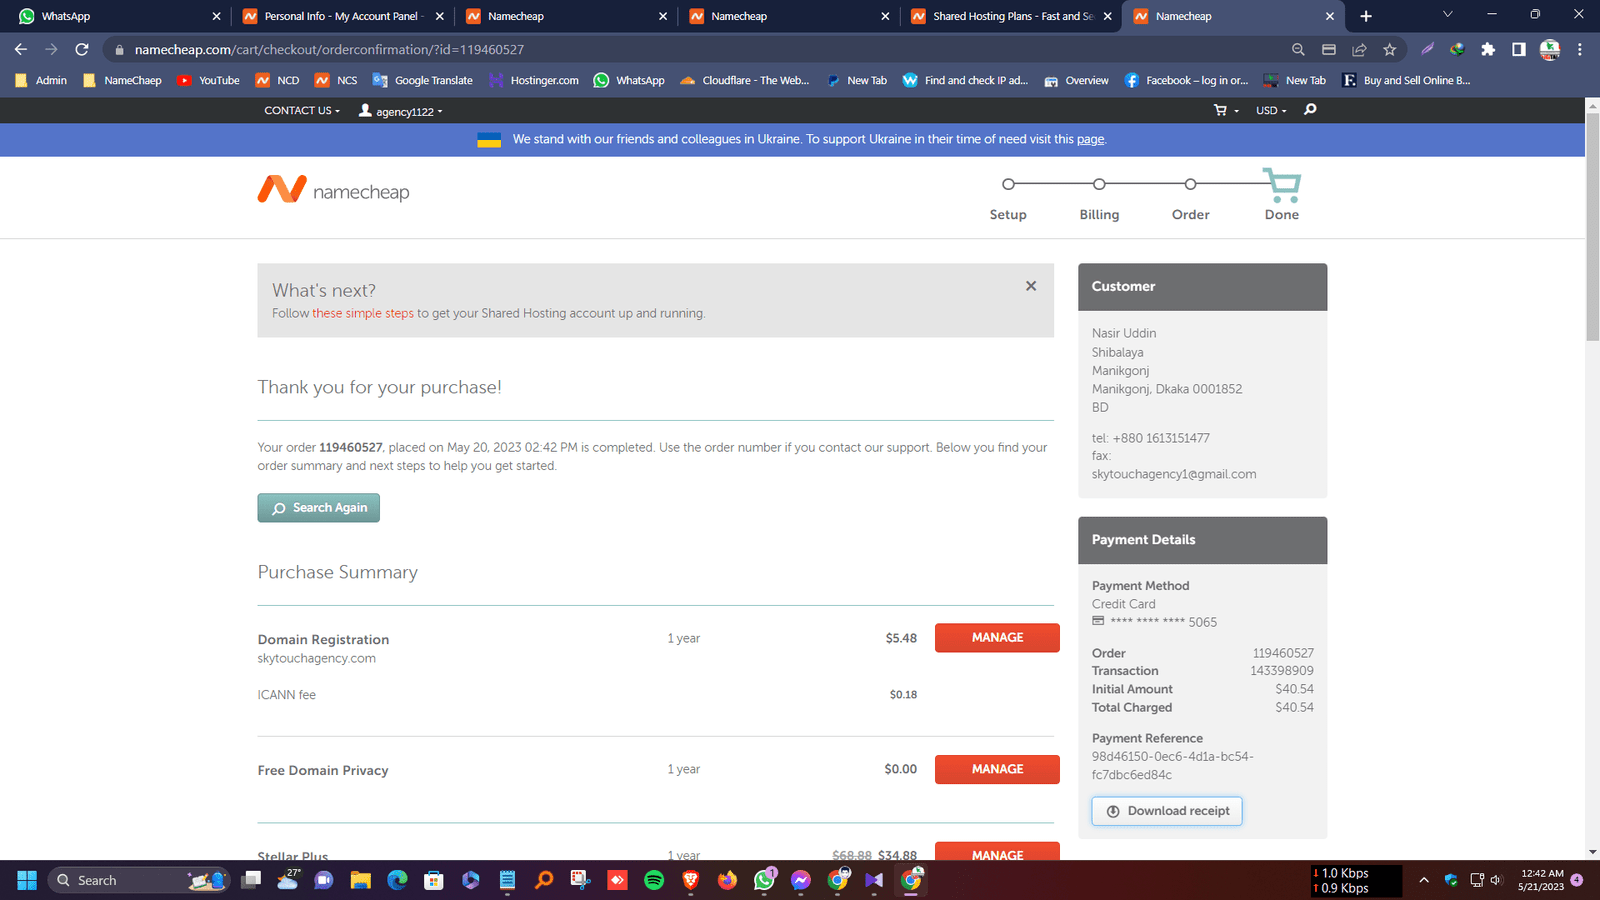Open the Extensions puzzle icon

1488,49
